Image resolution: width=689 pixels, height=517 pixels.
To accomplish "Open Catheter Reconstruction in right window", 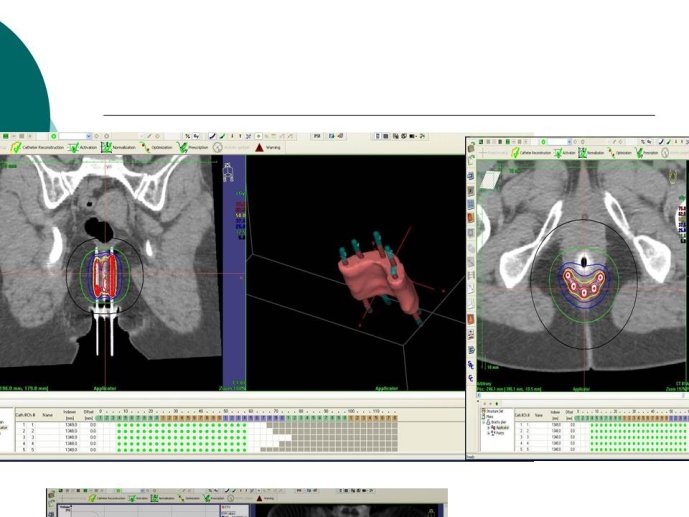I will click(530, 153).
